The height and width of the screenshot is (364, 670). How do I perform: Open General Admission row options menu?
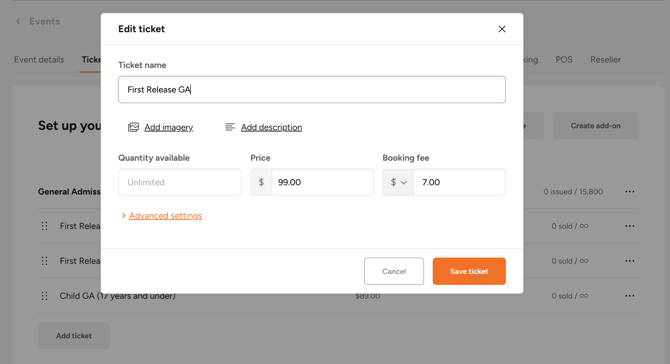pyautogui.click(x=629, y=191)
